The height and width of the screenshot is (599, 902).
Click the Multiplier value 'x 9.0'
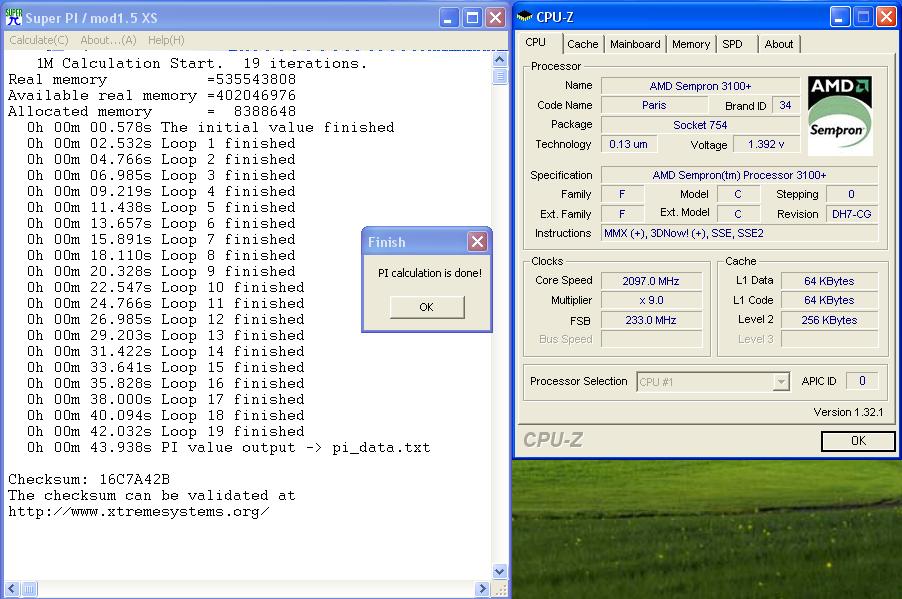coord(651,300)
